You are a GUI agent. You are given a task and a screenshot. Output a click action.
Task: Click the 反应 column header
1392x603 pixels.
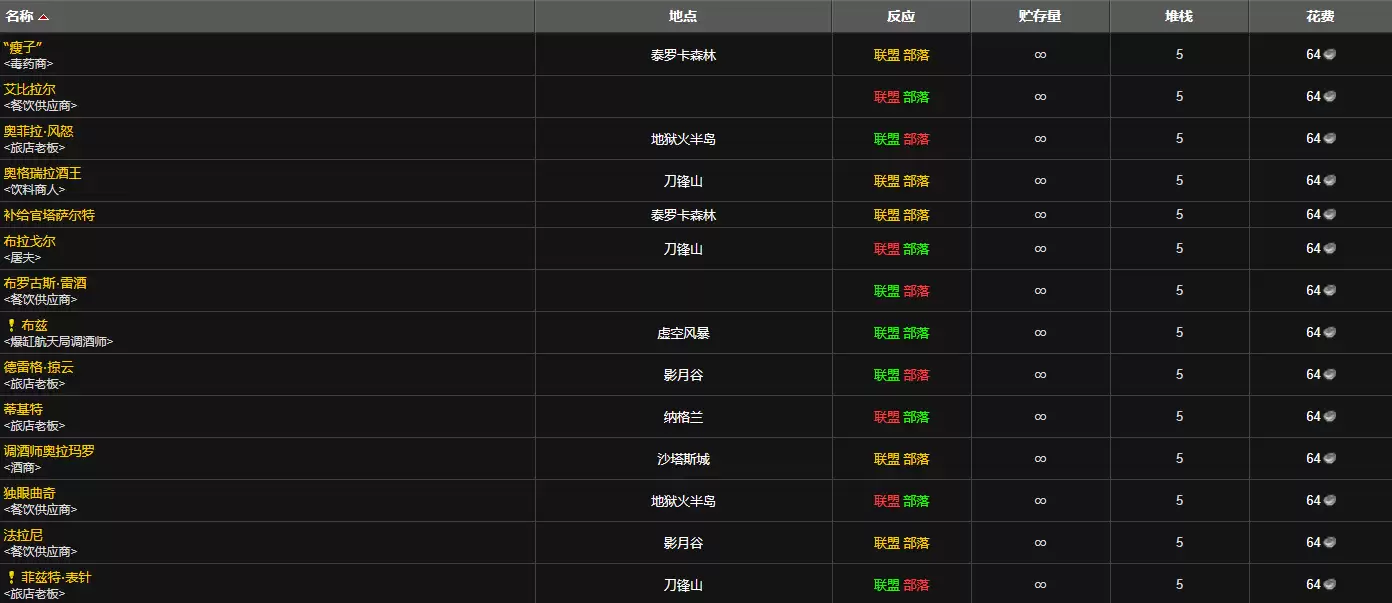click(902, 15)
